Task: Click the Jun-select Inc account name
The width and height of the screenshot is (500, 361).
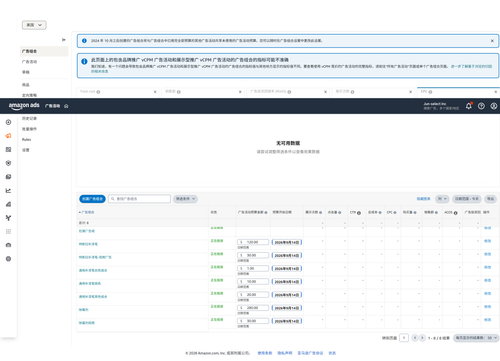Action: [435, 104]
